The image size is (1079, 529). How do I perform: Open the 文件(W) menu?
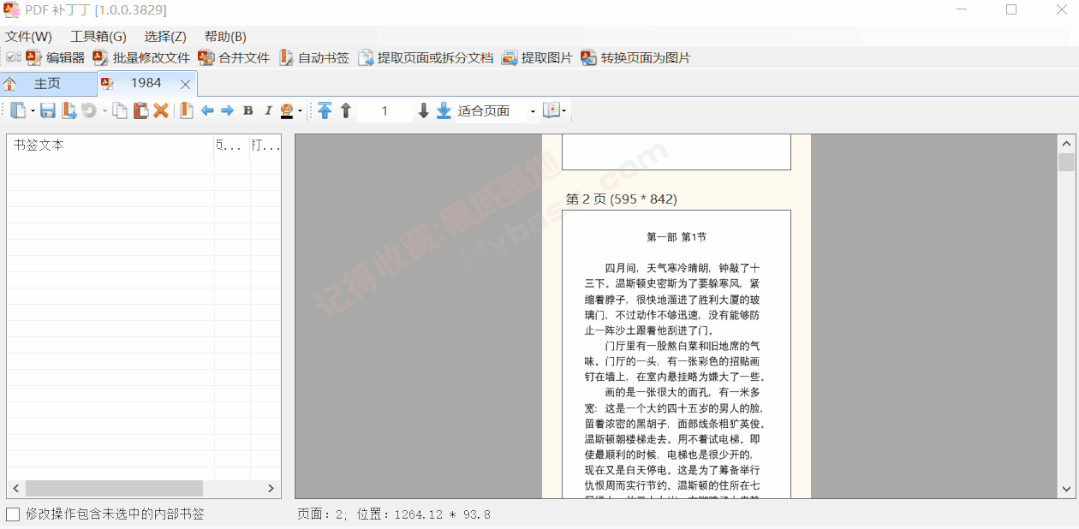pos(29,36)
